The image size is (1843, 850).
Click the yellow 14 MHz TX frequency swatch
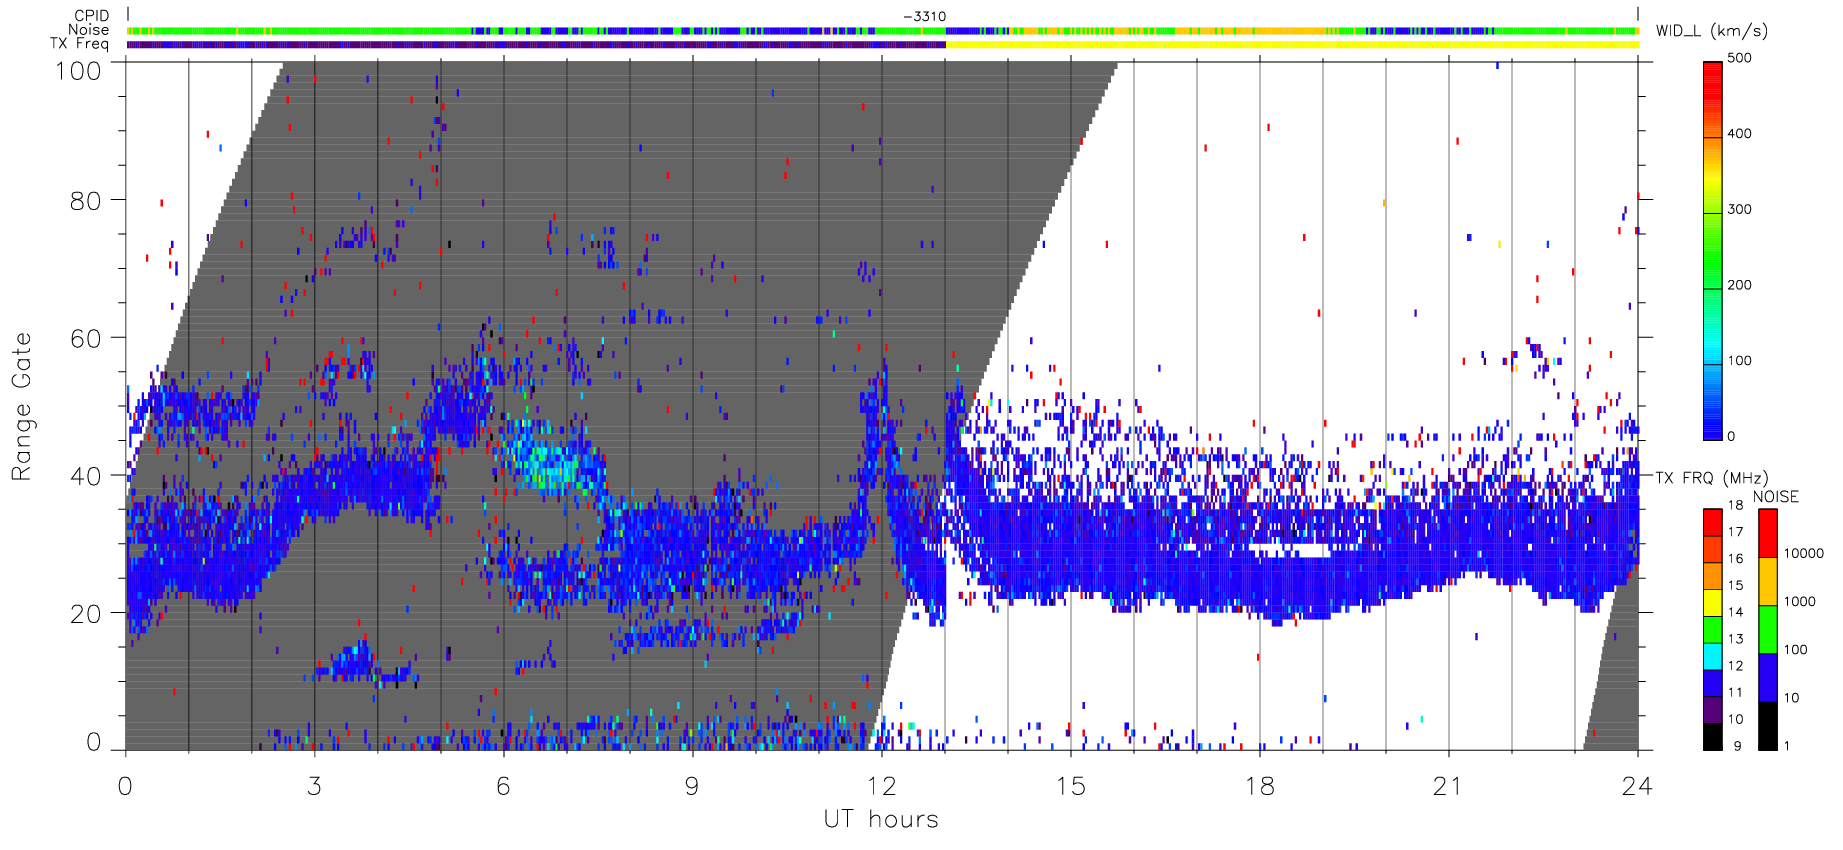[x=1713, y=603]
